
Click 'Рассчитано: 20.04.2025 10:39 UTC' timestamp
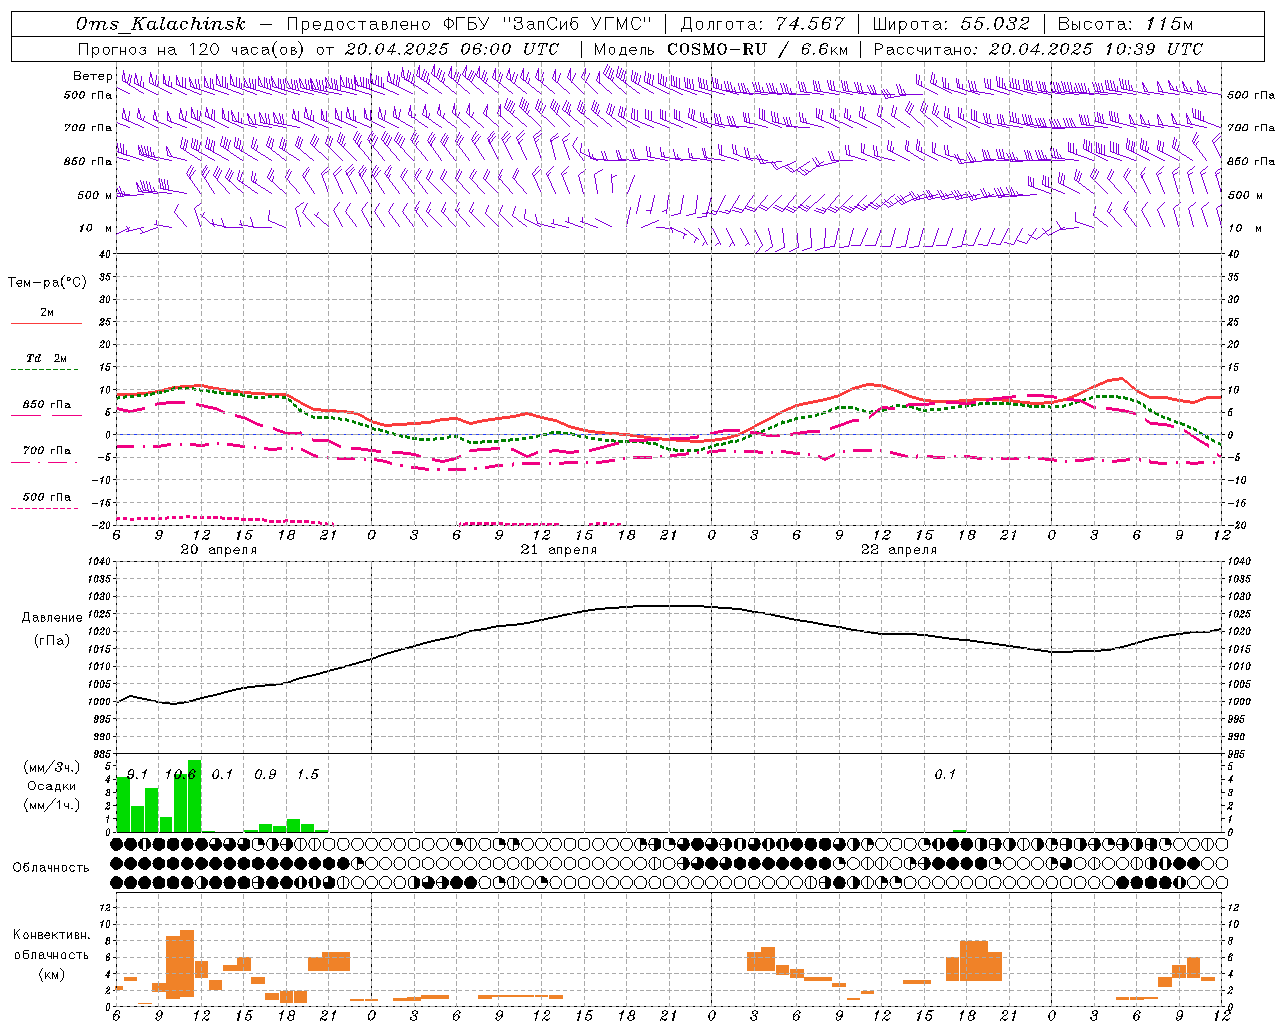pyautogui.click(x=1038, y=49)
